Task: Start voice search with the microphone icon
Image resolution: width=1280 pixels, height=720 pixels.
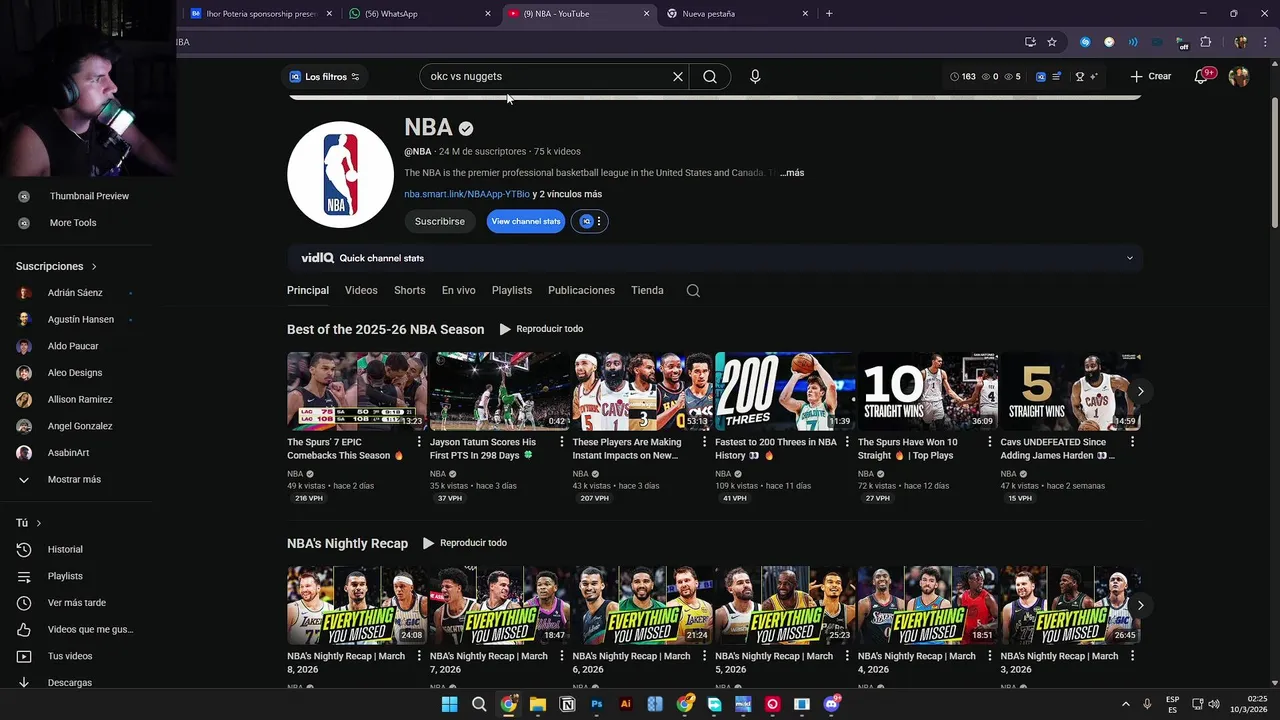Action: coord(755,77)
